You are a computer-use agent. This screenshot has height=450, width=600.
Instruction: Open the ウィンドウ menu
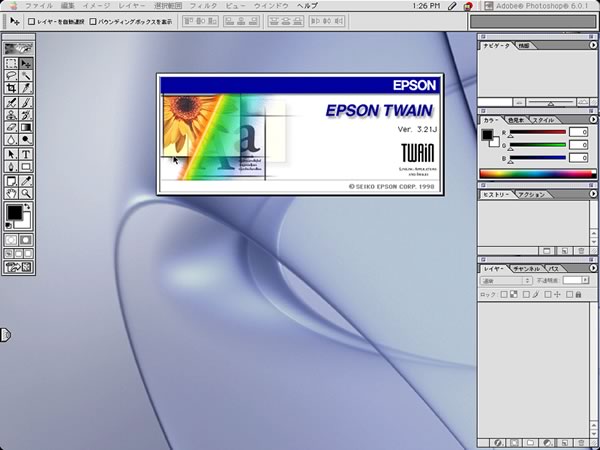[271, 6]
